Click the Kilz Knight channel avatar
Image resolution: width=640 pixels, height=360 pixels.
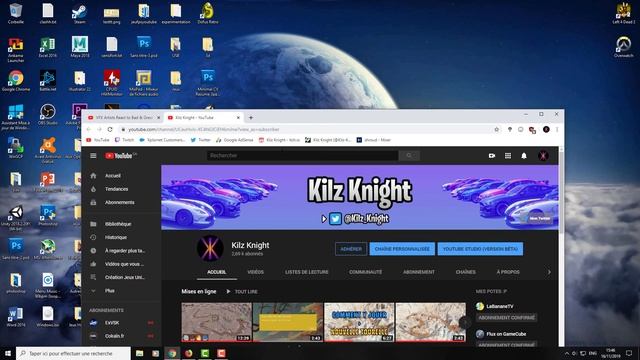tap(210, 248)
